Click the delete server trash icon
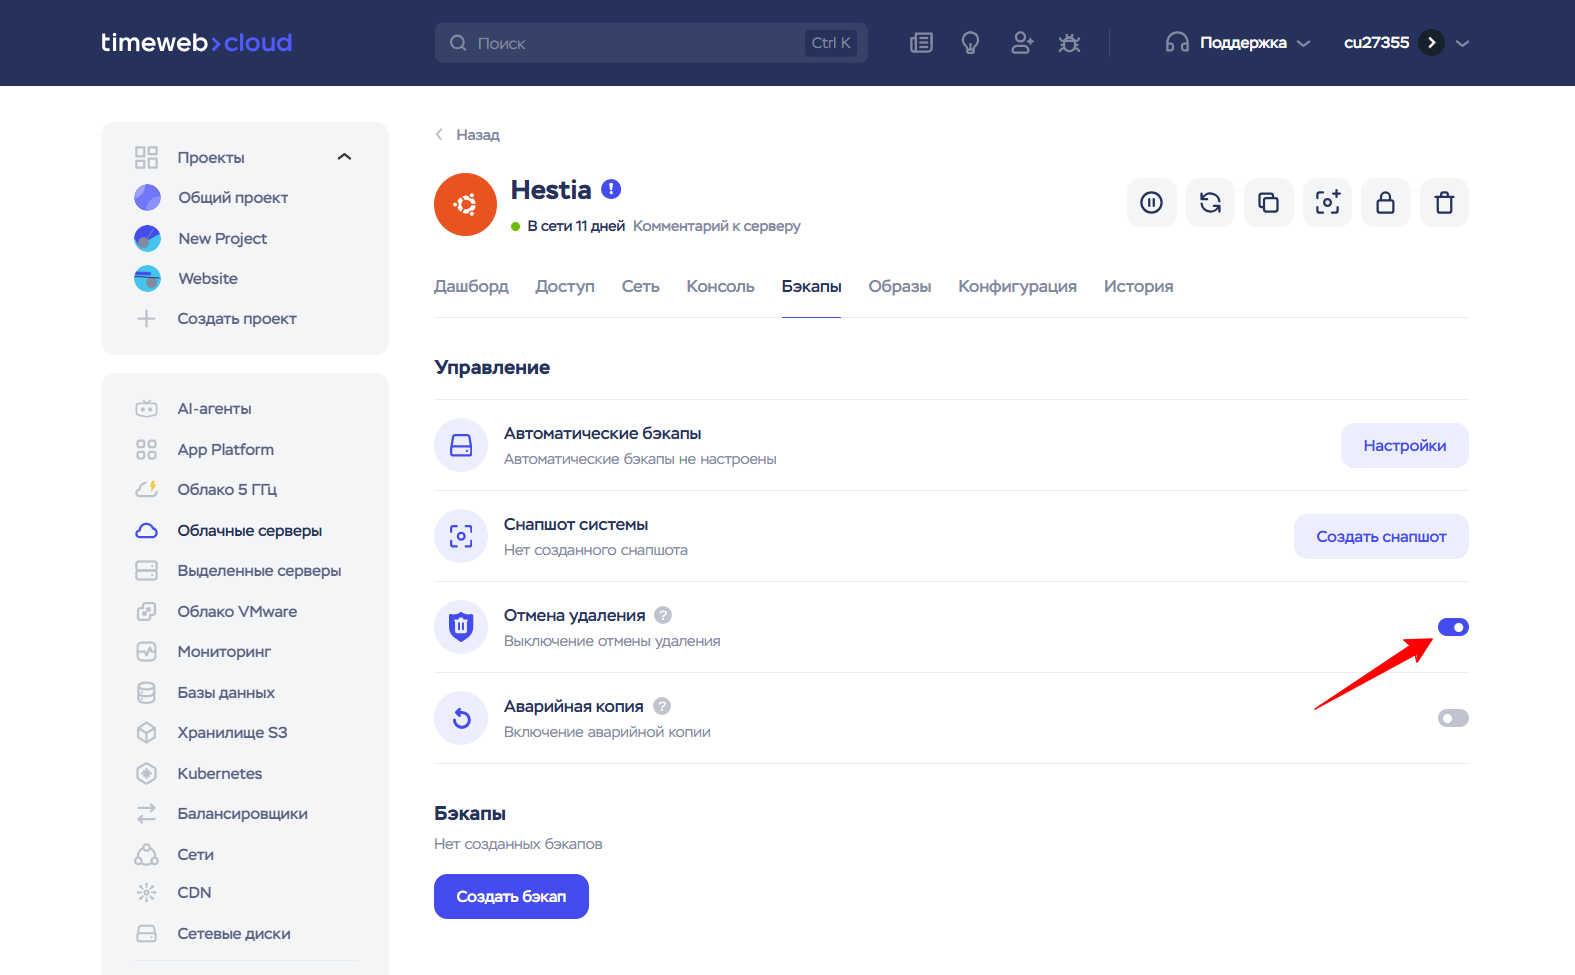The height and width of the screenshot is (975, 1575). pyautogui.click(x=1444, y=203)
